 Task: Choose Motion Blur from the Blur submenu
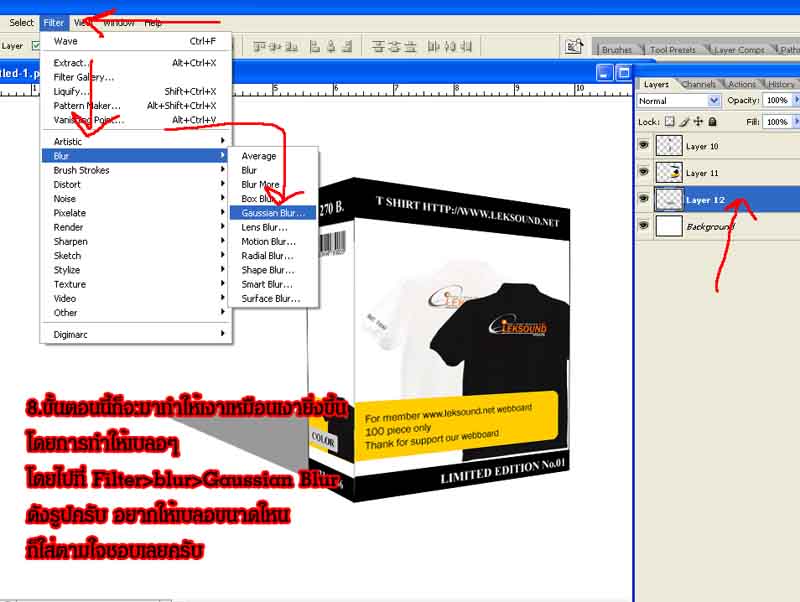click(273, 241)
